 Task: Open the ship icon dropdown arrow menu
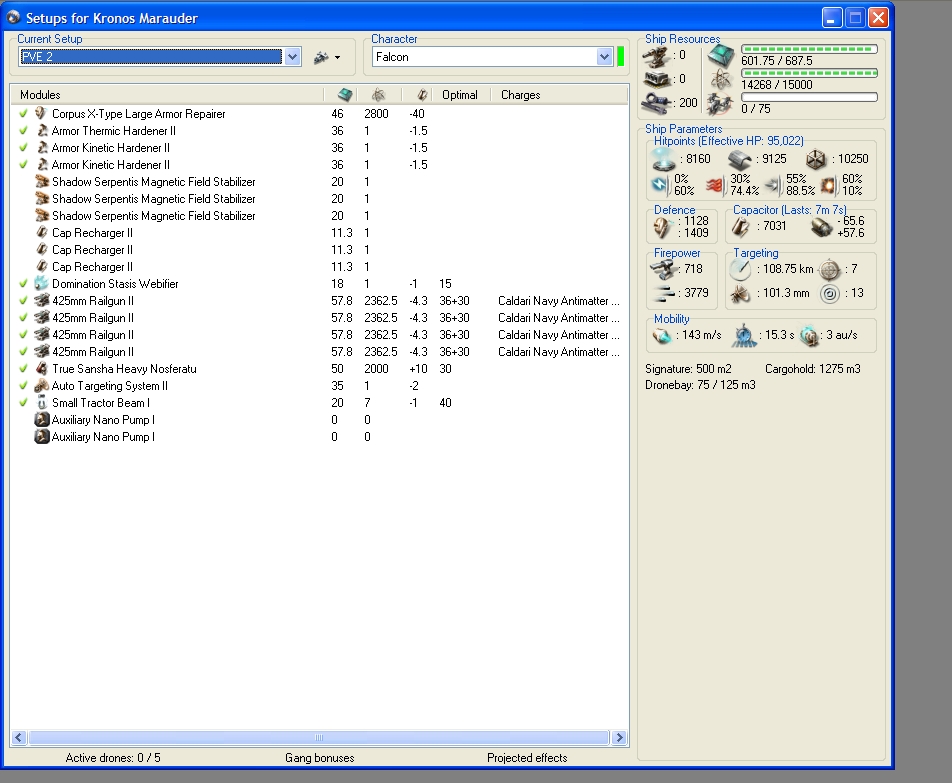tap(337, 58)
